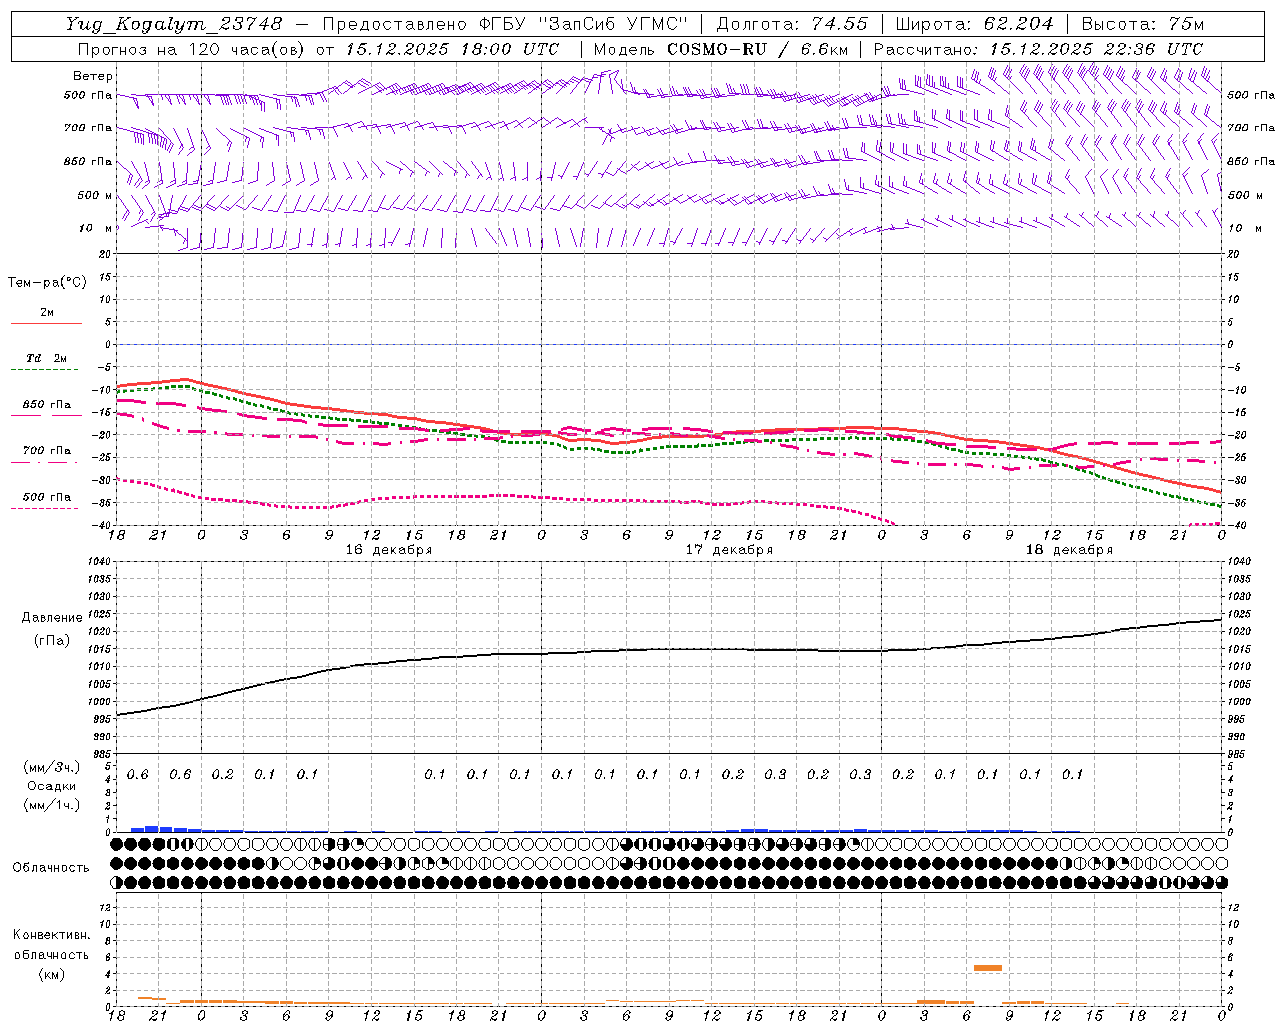
Task: Click the Конвективн. label of convective cloud panel
Action: point(51,935)
